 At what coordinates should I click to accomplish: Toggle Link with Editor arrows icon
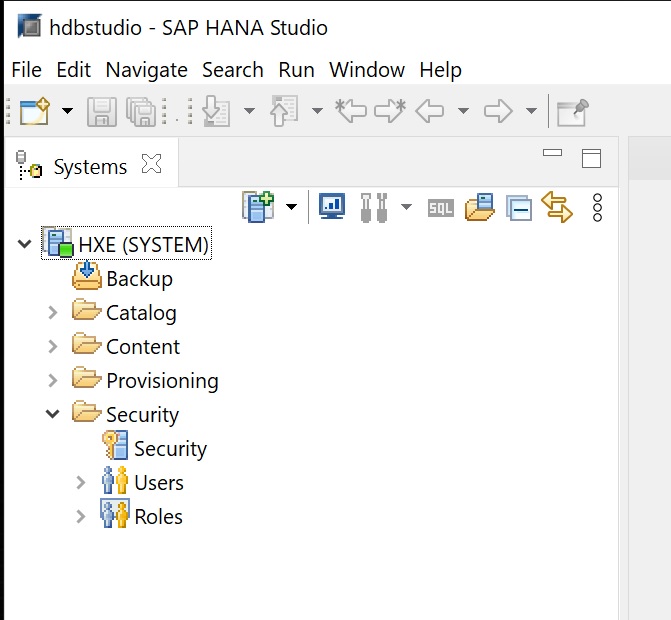pyautogui.click(x=557, y=207)
